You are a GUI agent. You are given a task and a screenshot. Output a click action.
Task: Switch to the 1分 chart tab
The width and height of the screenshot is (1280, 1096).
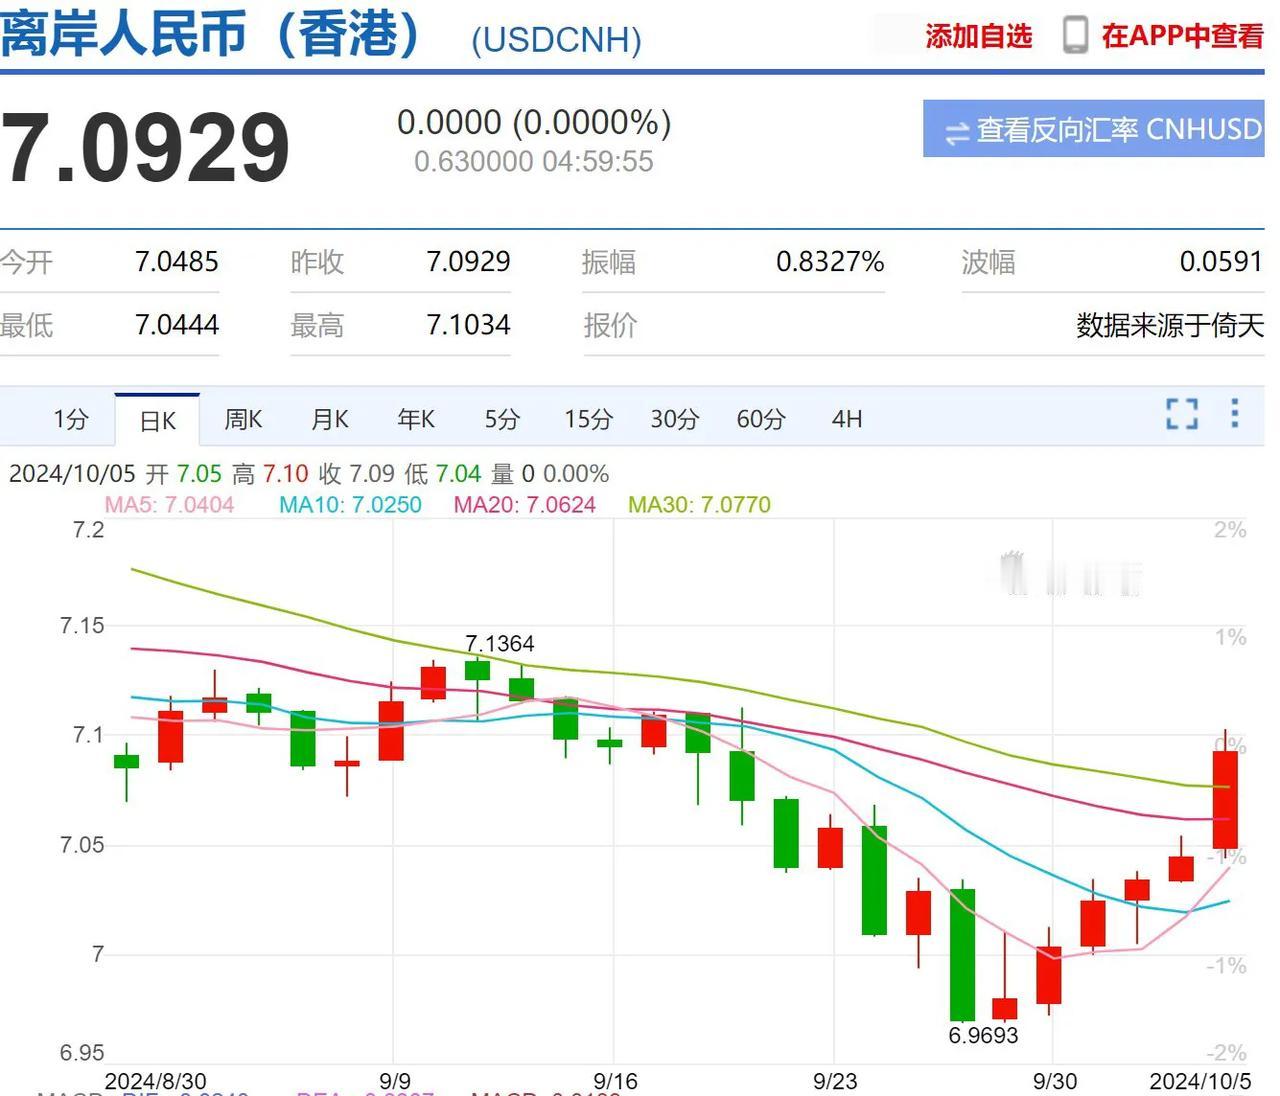tap(71, 419)
